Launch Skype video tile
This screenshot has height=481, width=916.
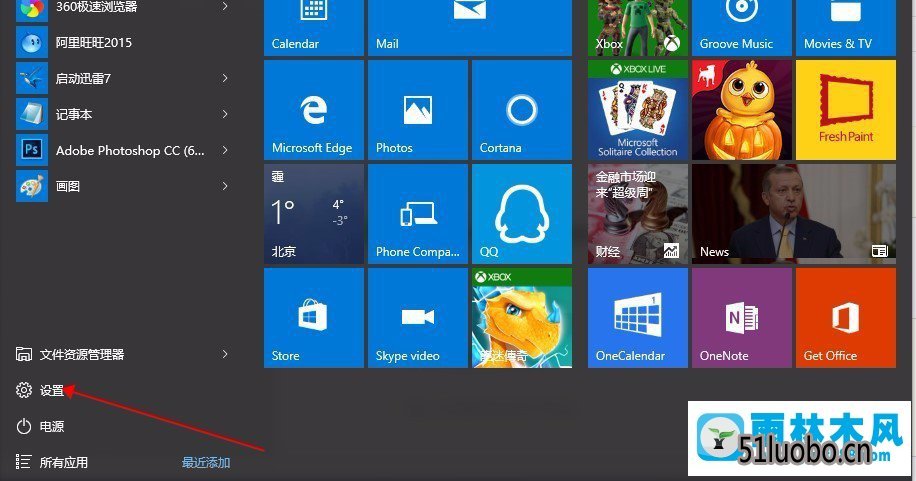[418, 318]
